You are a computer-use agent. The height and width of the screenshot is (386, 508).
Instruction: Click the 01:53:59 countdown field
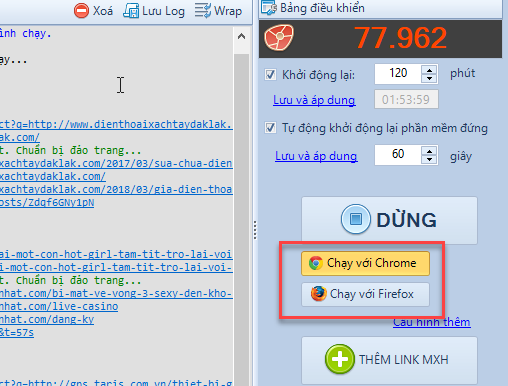406,99
